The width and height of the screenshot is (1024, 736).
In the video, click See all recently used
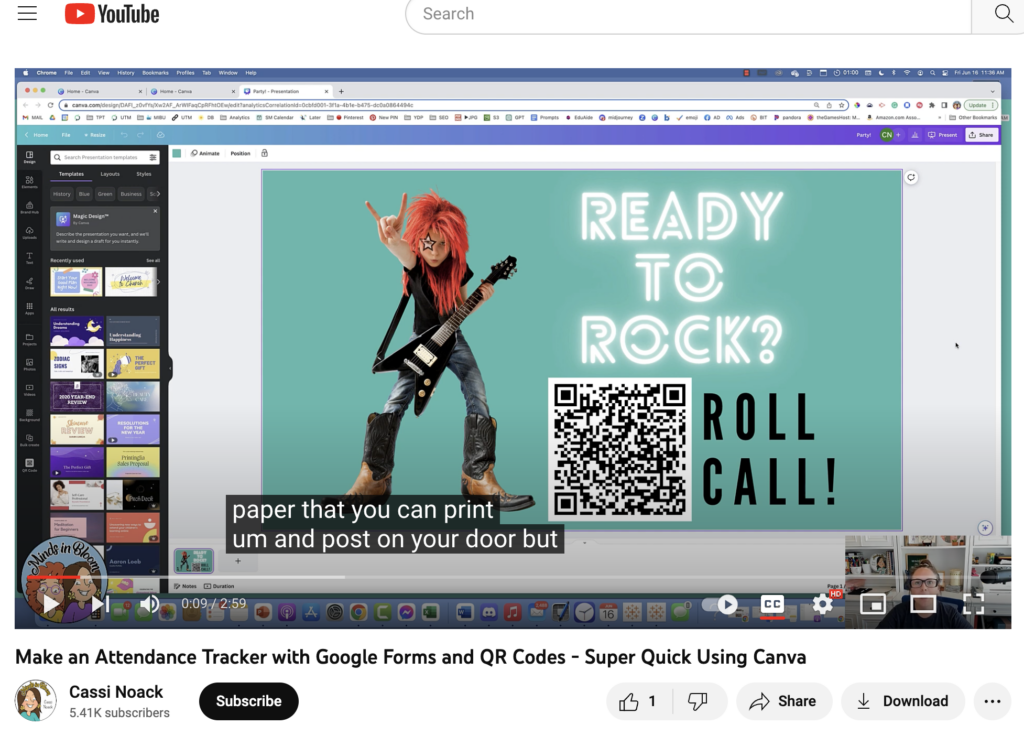coord(153,261)
